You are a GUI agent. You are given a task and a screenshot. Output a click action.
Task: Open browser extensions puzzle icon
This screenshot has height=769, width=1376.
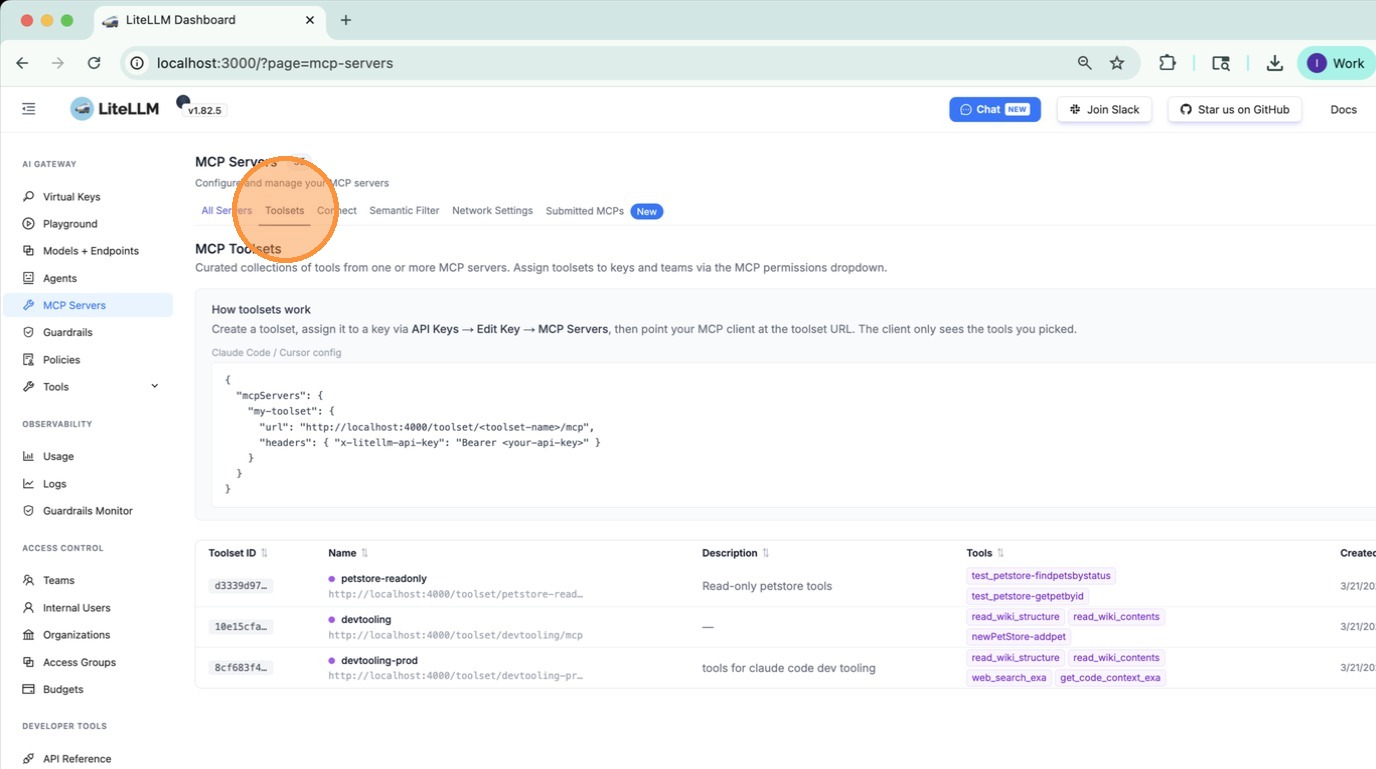[1167, 63]
